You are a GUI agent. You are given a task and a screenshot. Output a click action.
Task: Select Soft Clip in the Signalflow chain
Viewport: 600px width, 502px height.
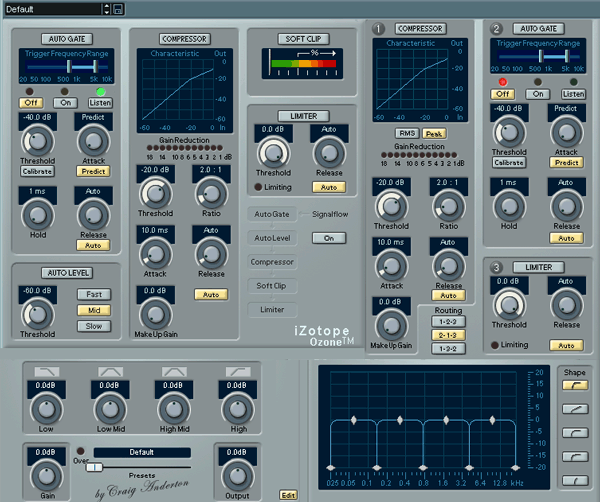click(272, 286)
